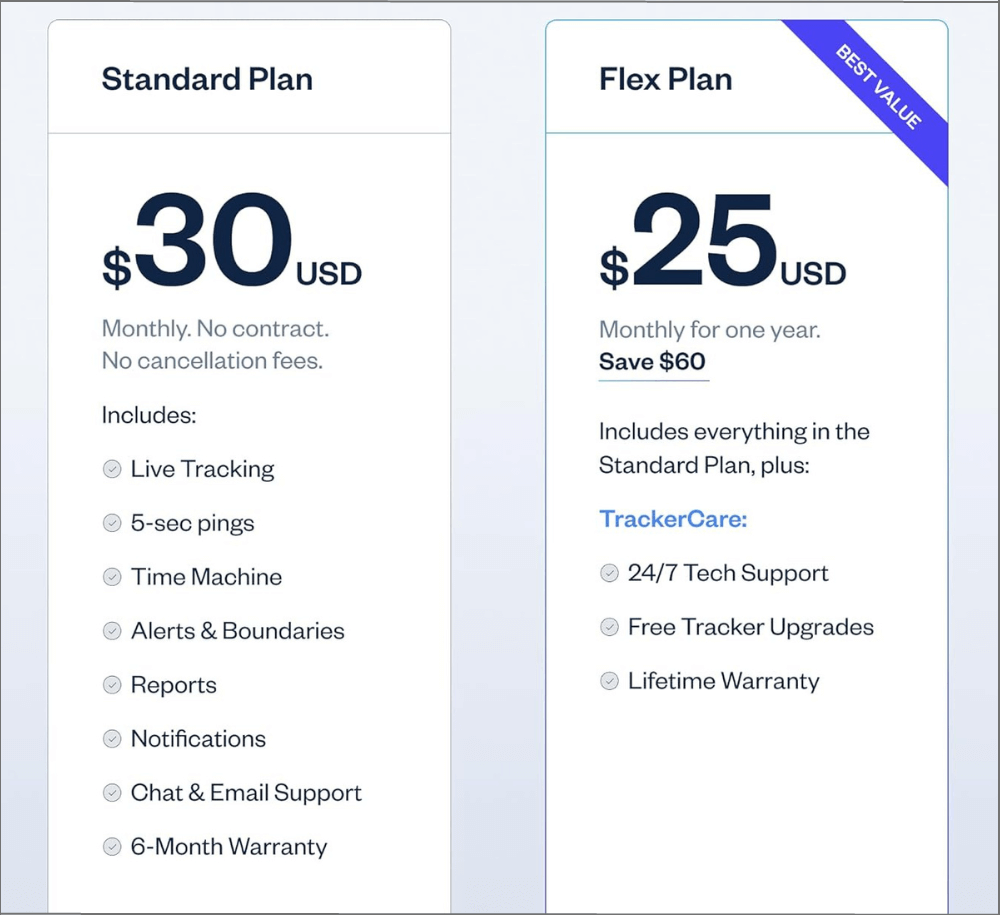1000x915 pixels.
Task: Click the check icon beside 24/7 Tech Support
Action: [x=609, y=573]
